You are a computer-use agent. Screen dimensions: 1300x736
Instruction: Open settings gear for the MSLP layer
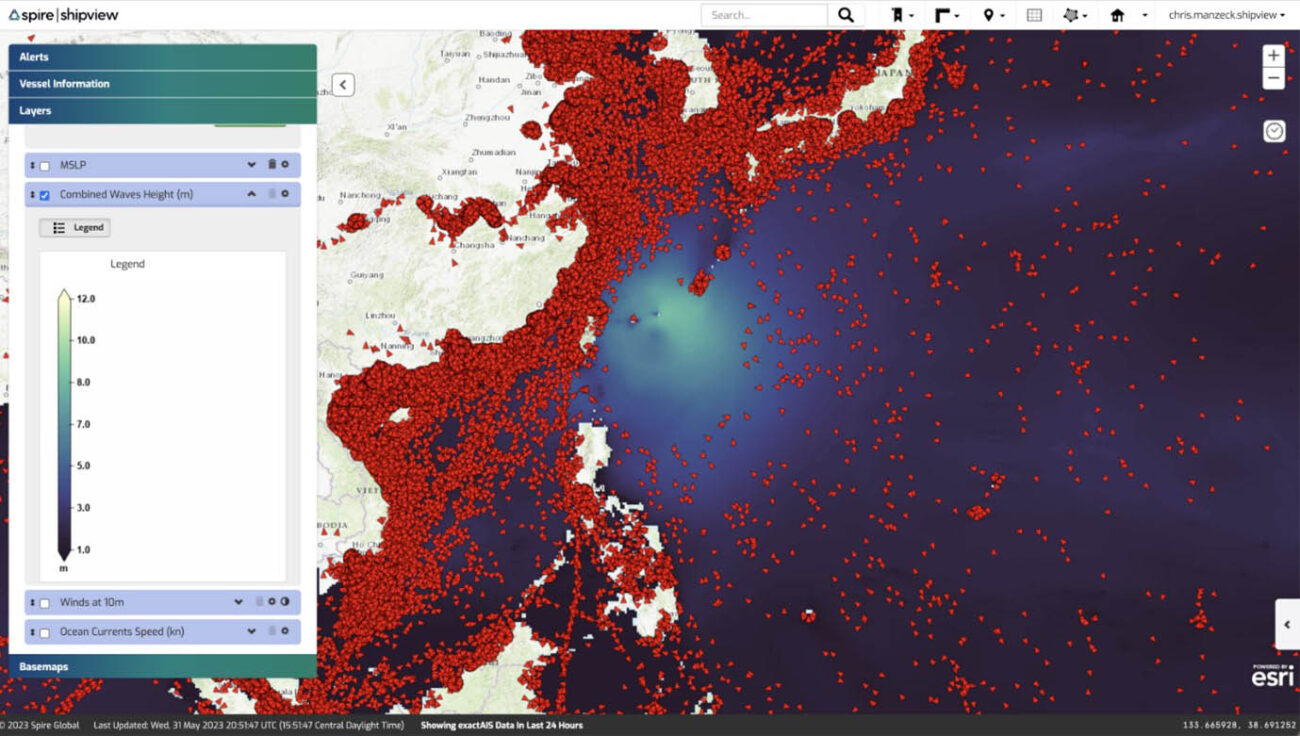tap(287, 164)
